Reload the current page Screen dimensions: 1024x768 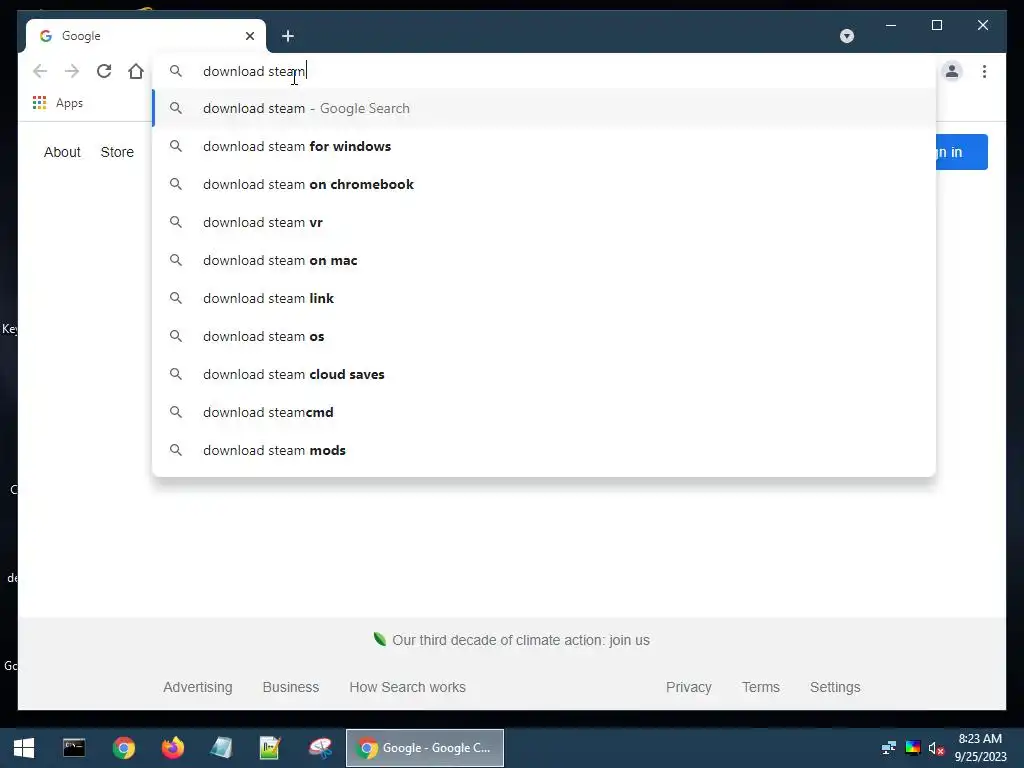point(104,71)
